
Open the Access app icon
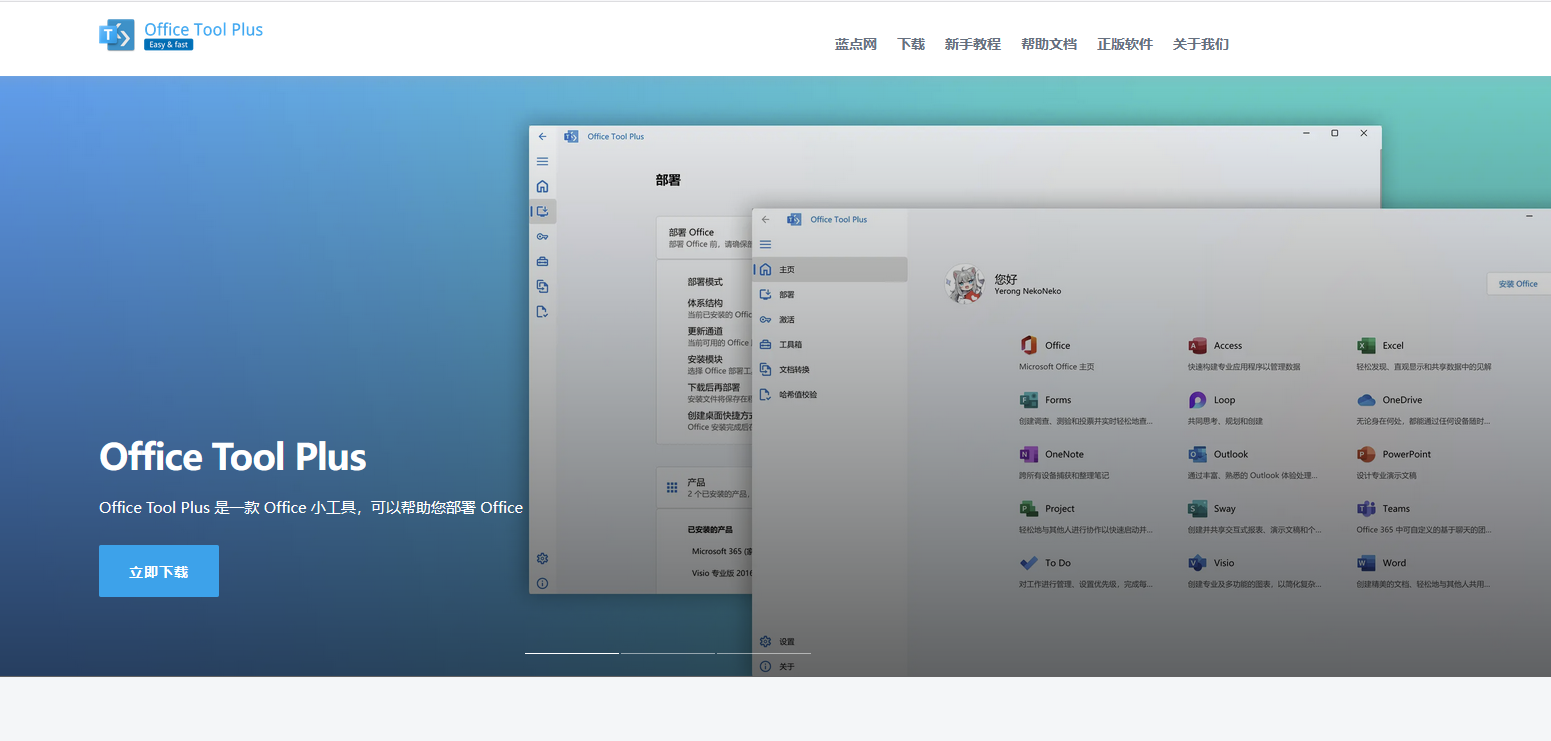coord(1197,345)
